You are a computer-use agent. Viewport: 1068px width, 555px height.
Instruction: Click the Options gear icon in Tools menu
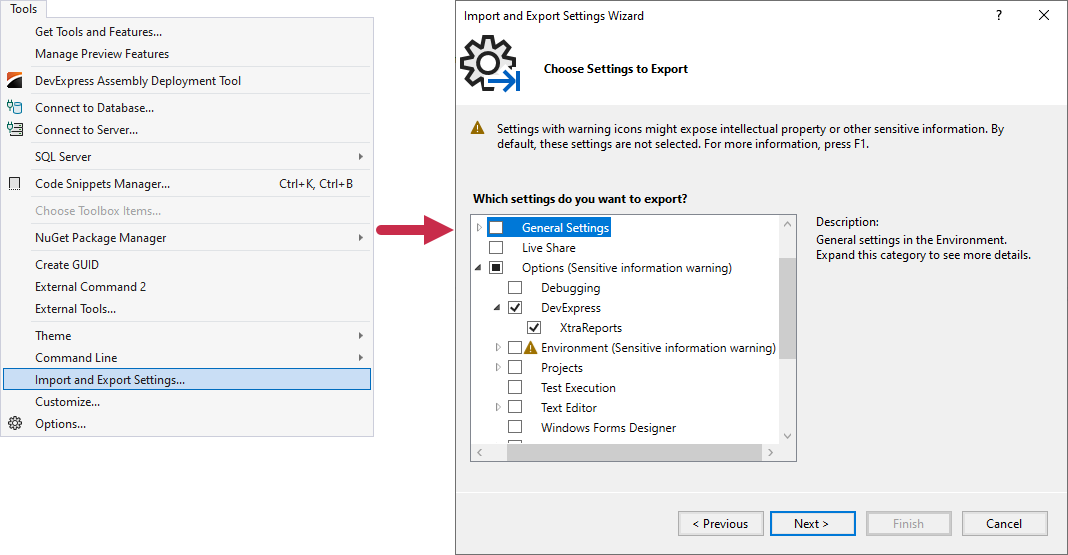pyautogui.click(x=15, y=424)
